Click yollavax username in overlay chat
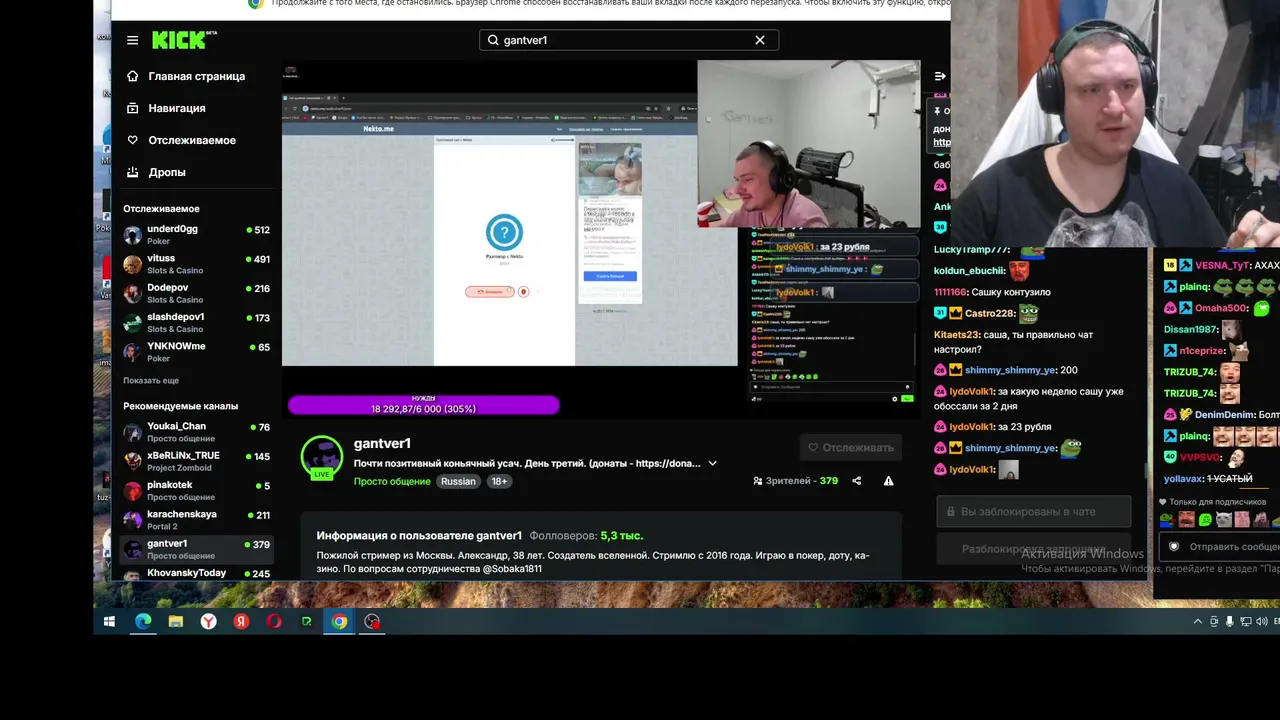This screenshot has width=1280, height=720. [1183, 479]
